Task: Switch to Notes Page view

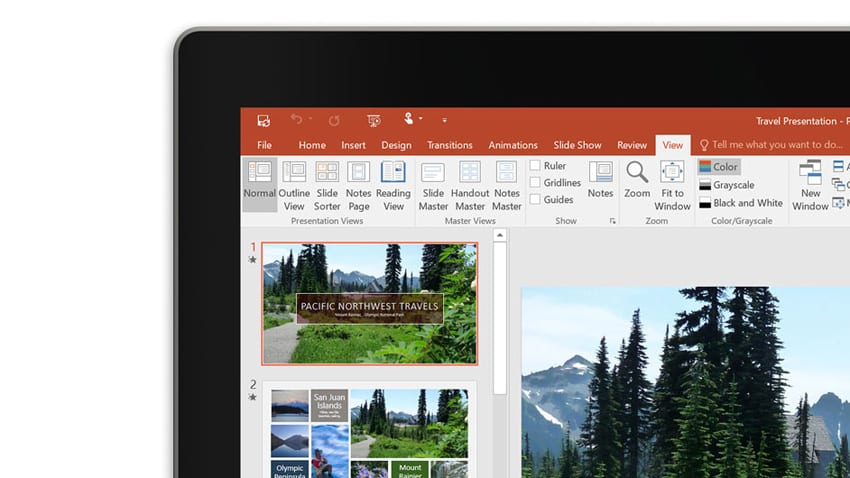Action: click(x=359, y=185)
